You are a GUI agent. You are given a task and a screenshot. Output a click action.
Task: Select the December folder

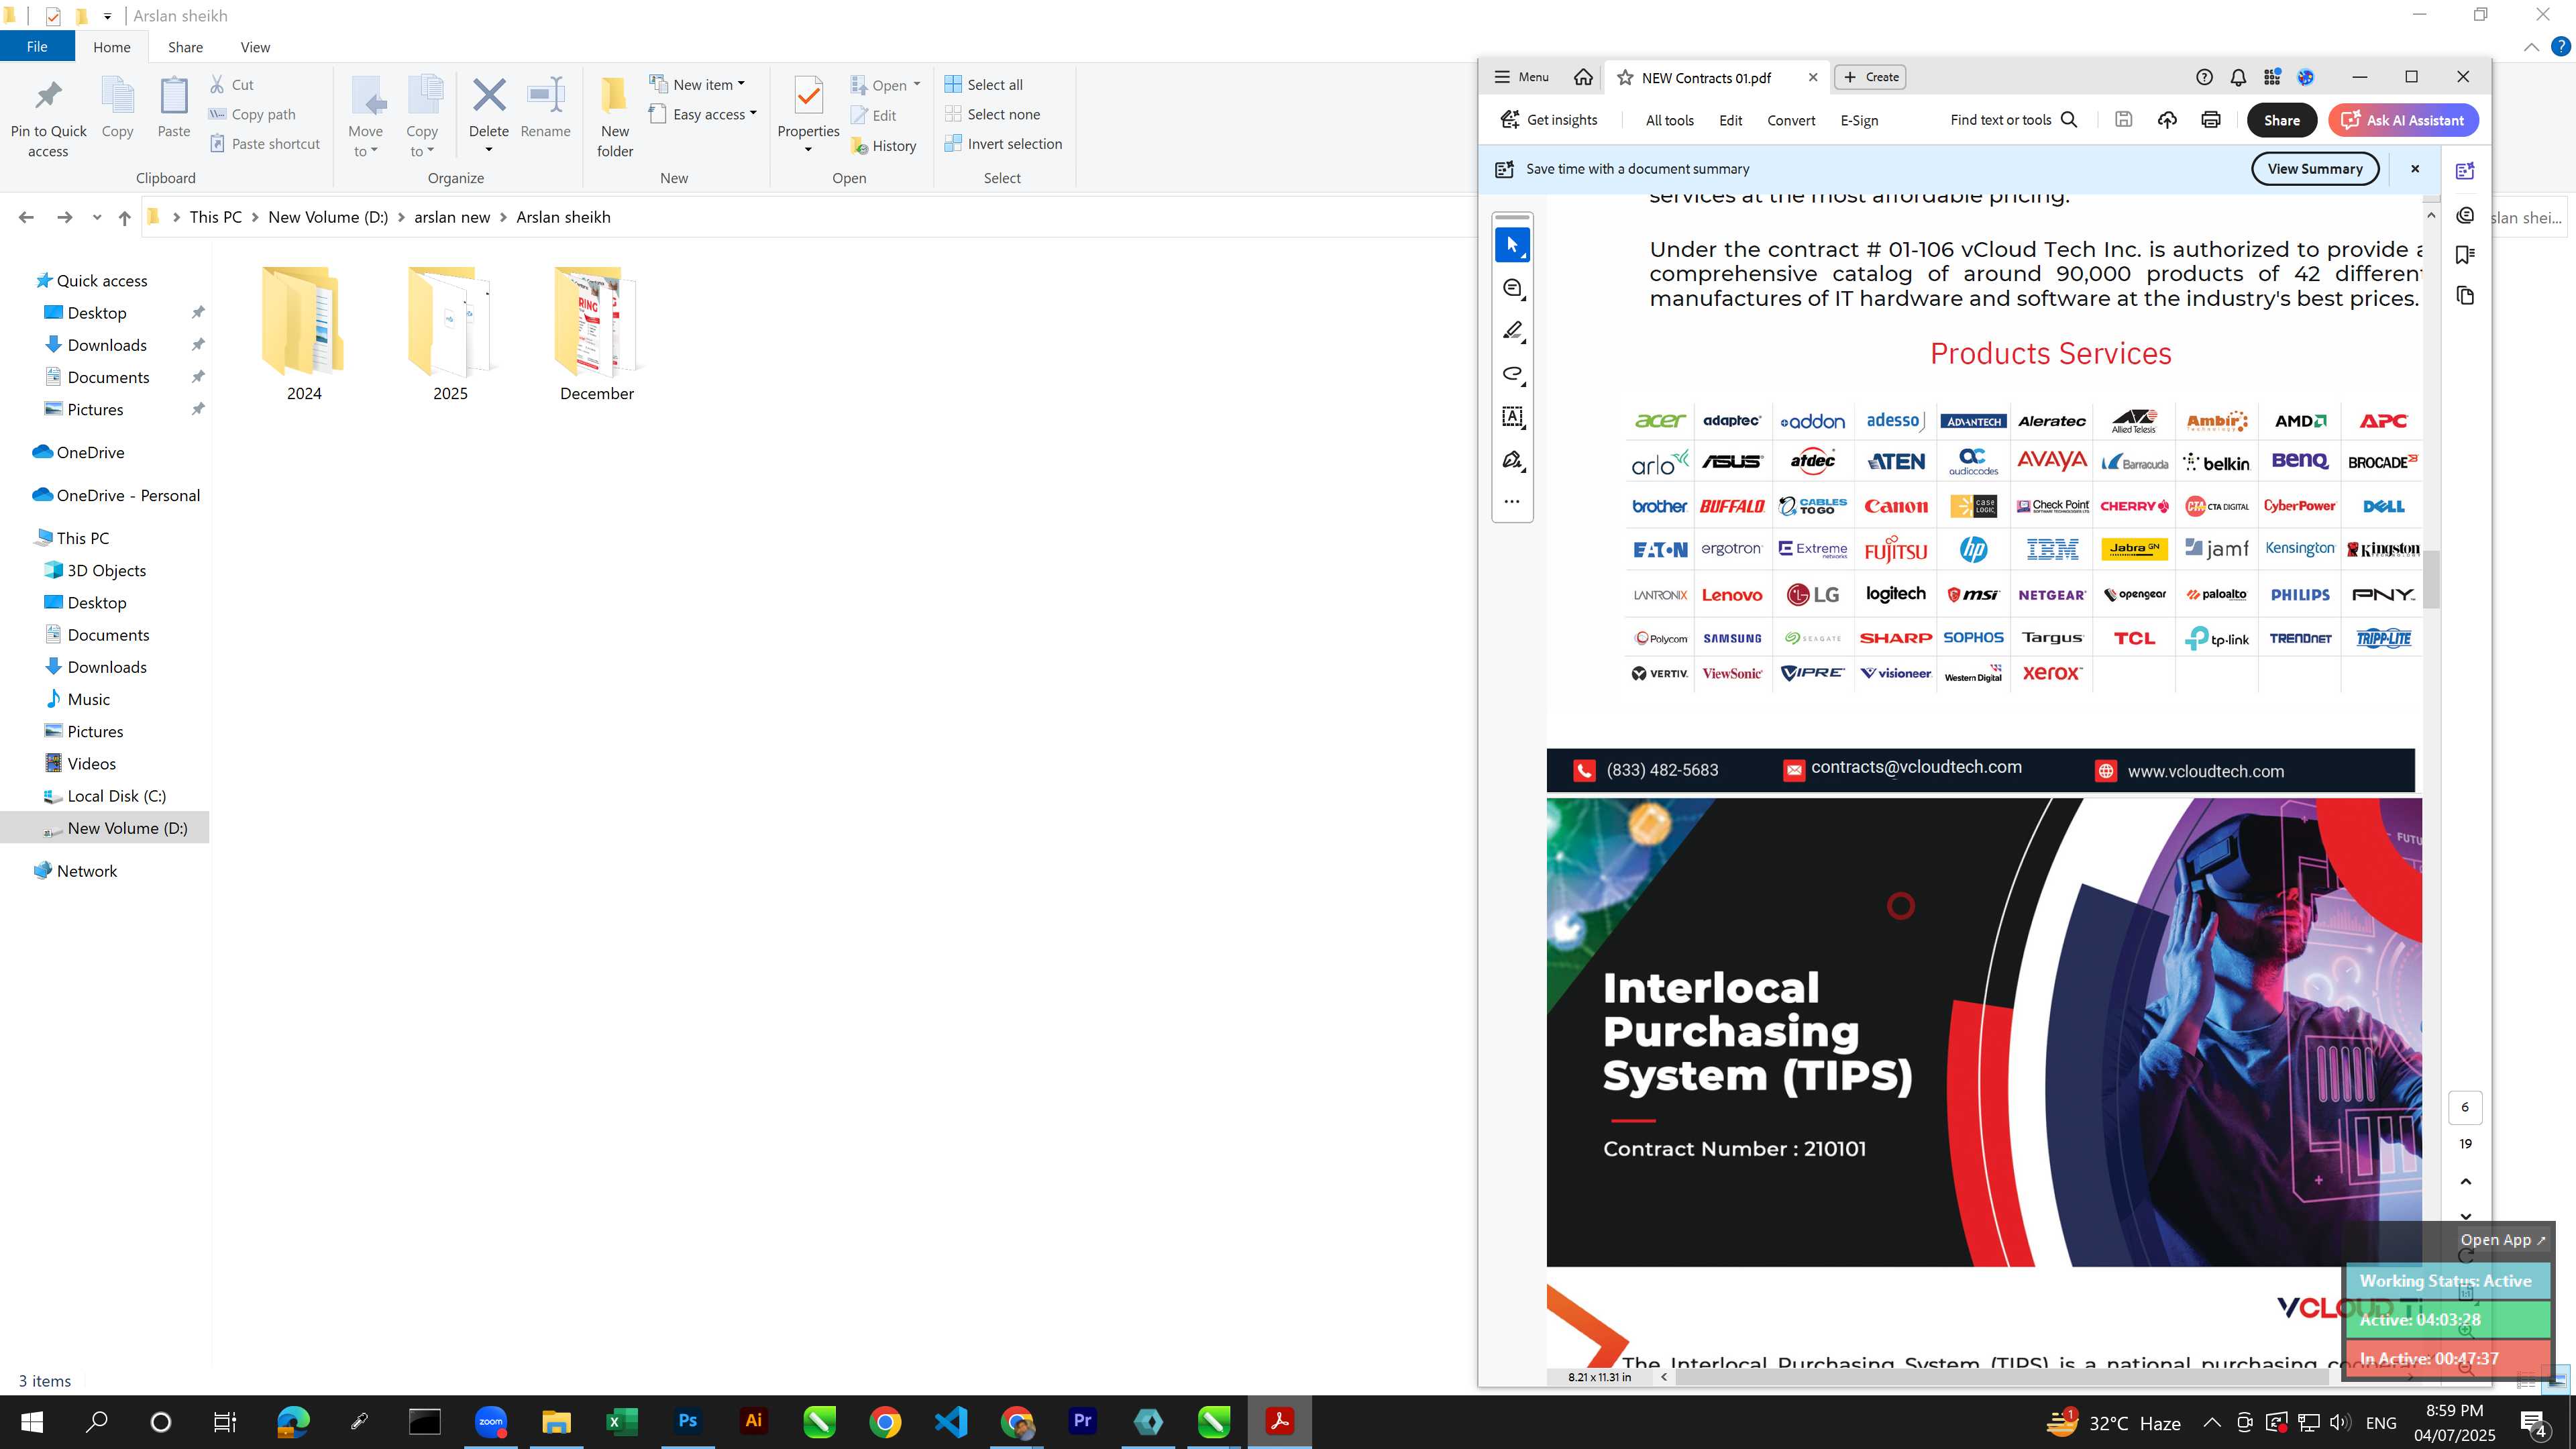coord(597,334)
